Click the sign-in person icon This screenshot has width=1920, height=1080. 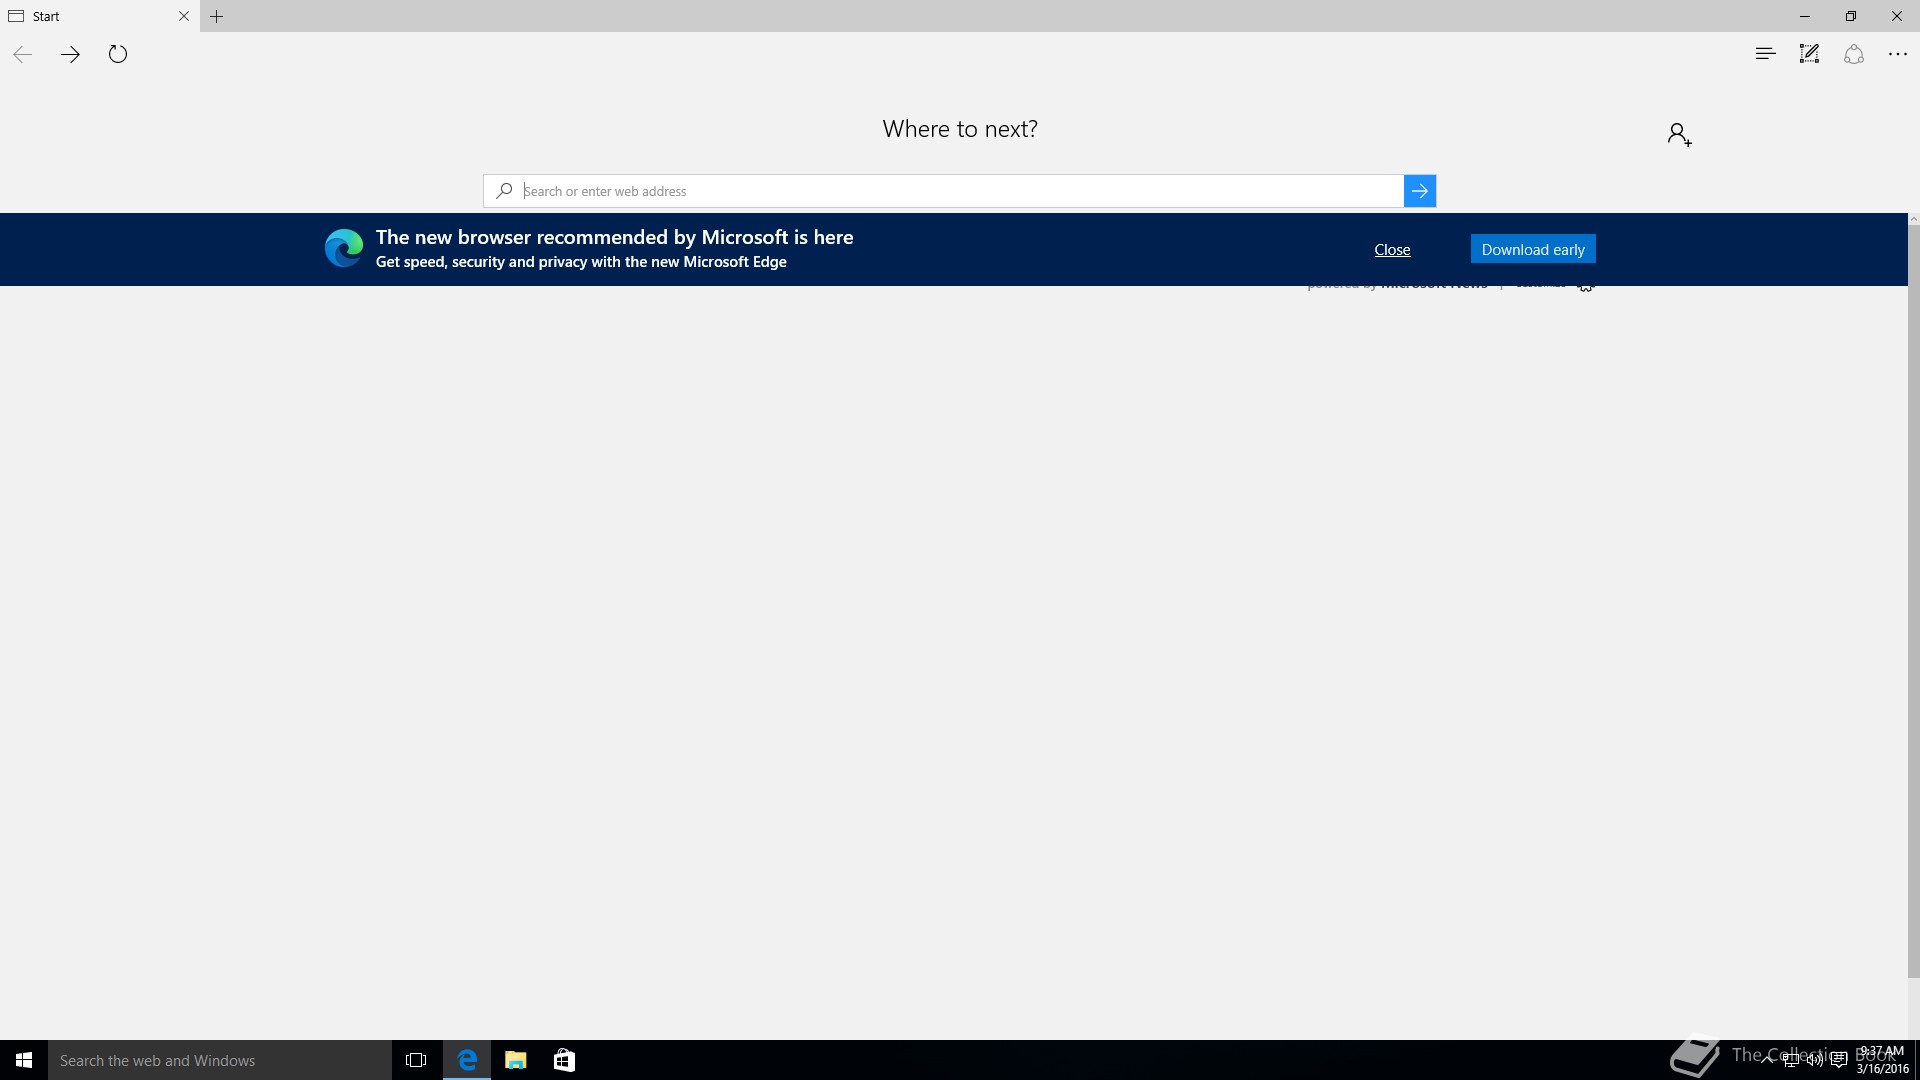[x=1679, y=134]
